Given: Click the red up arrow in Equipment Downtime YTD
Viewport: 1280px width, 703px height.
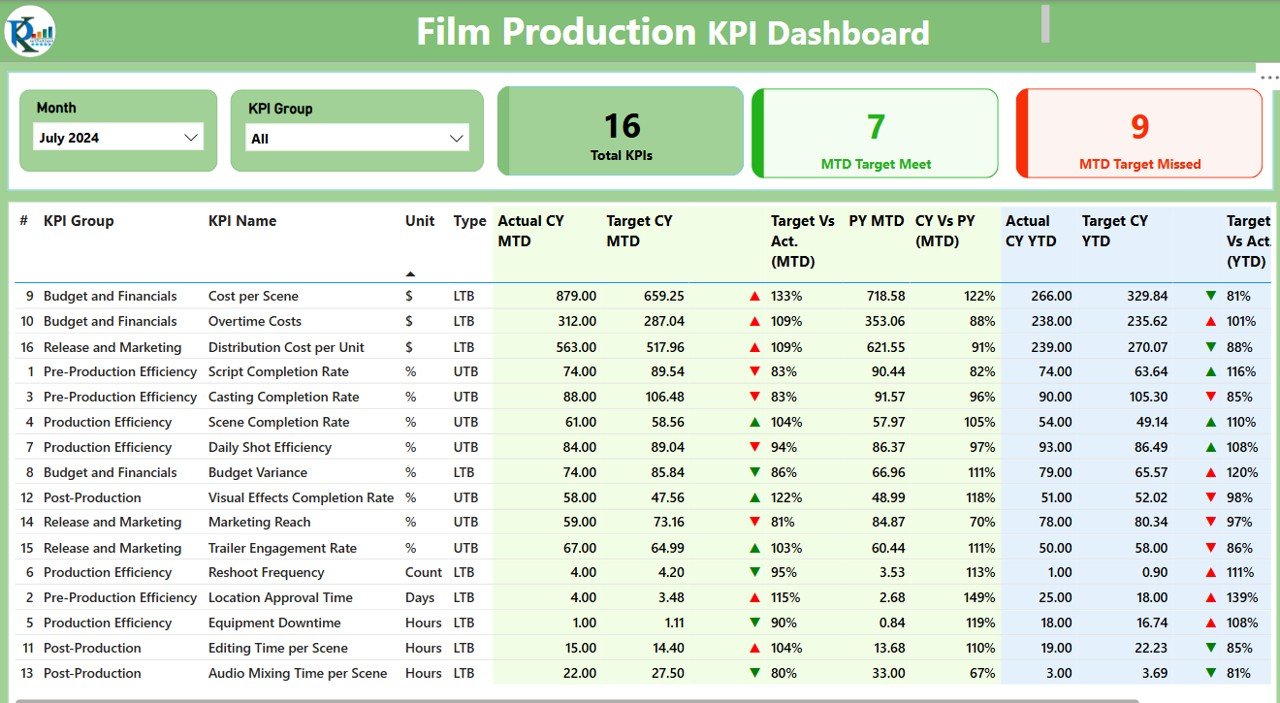Looking at the screenshot, I should 1211,623.
